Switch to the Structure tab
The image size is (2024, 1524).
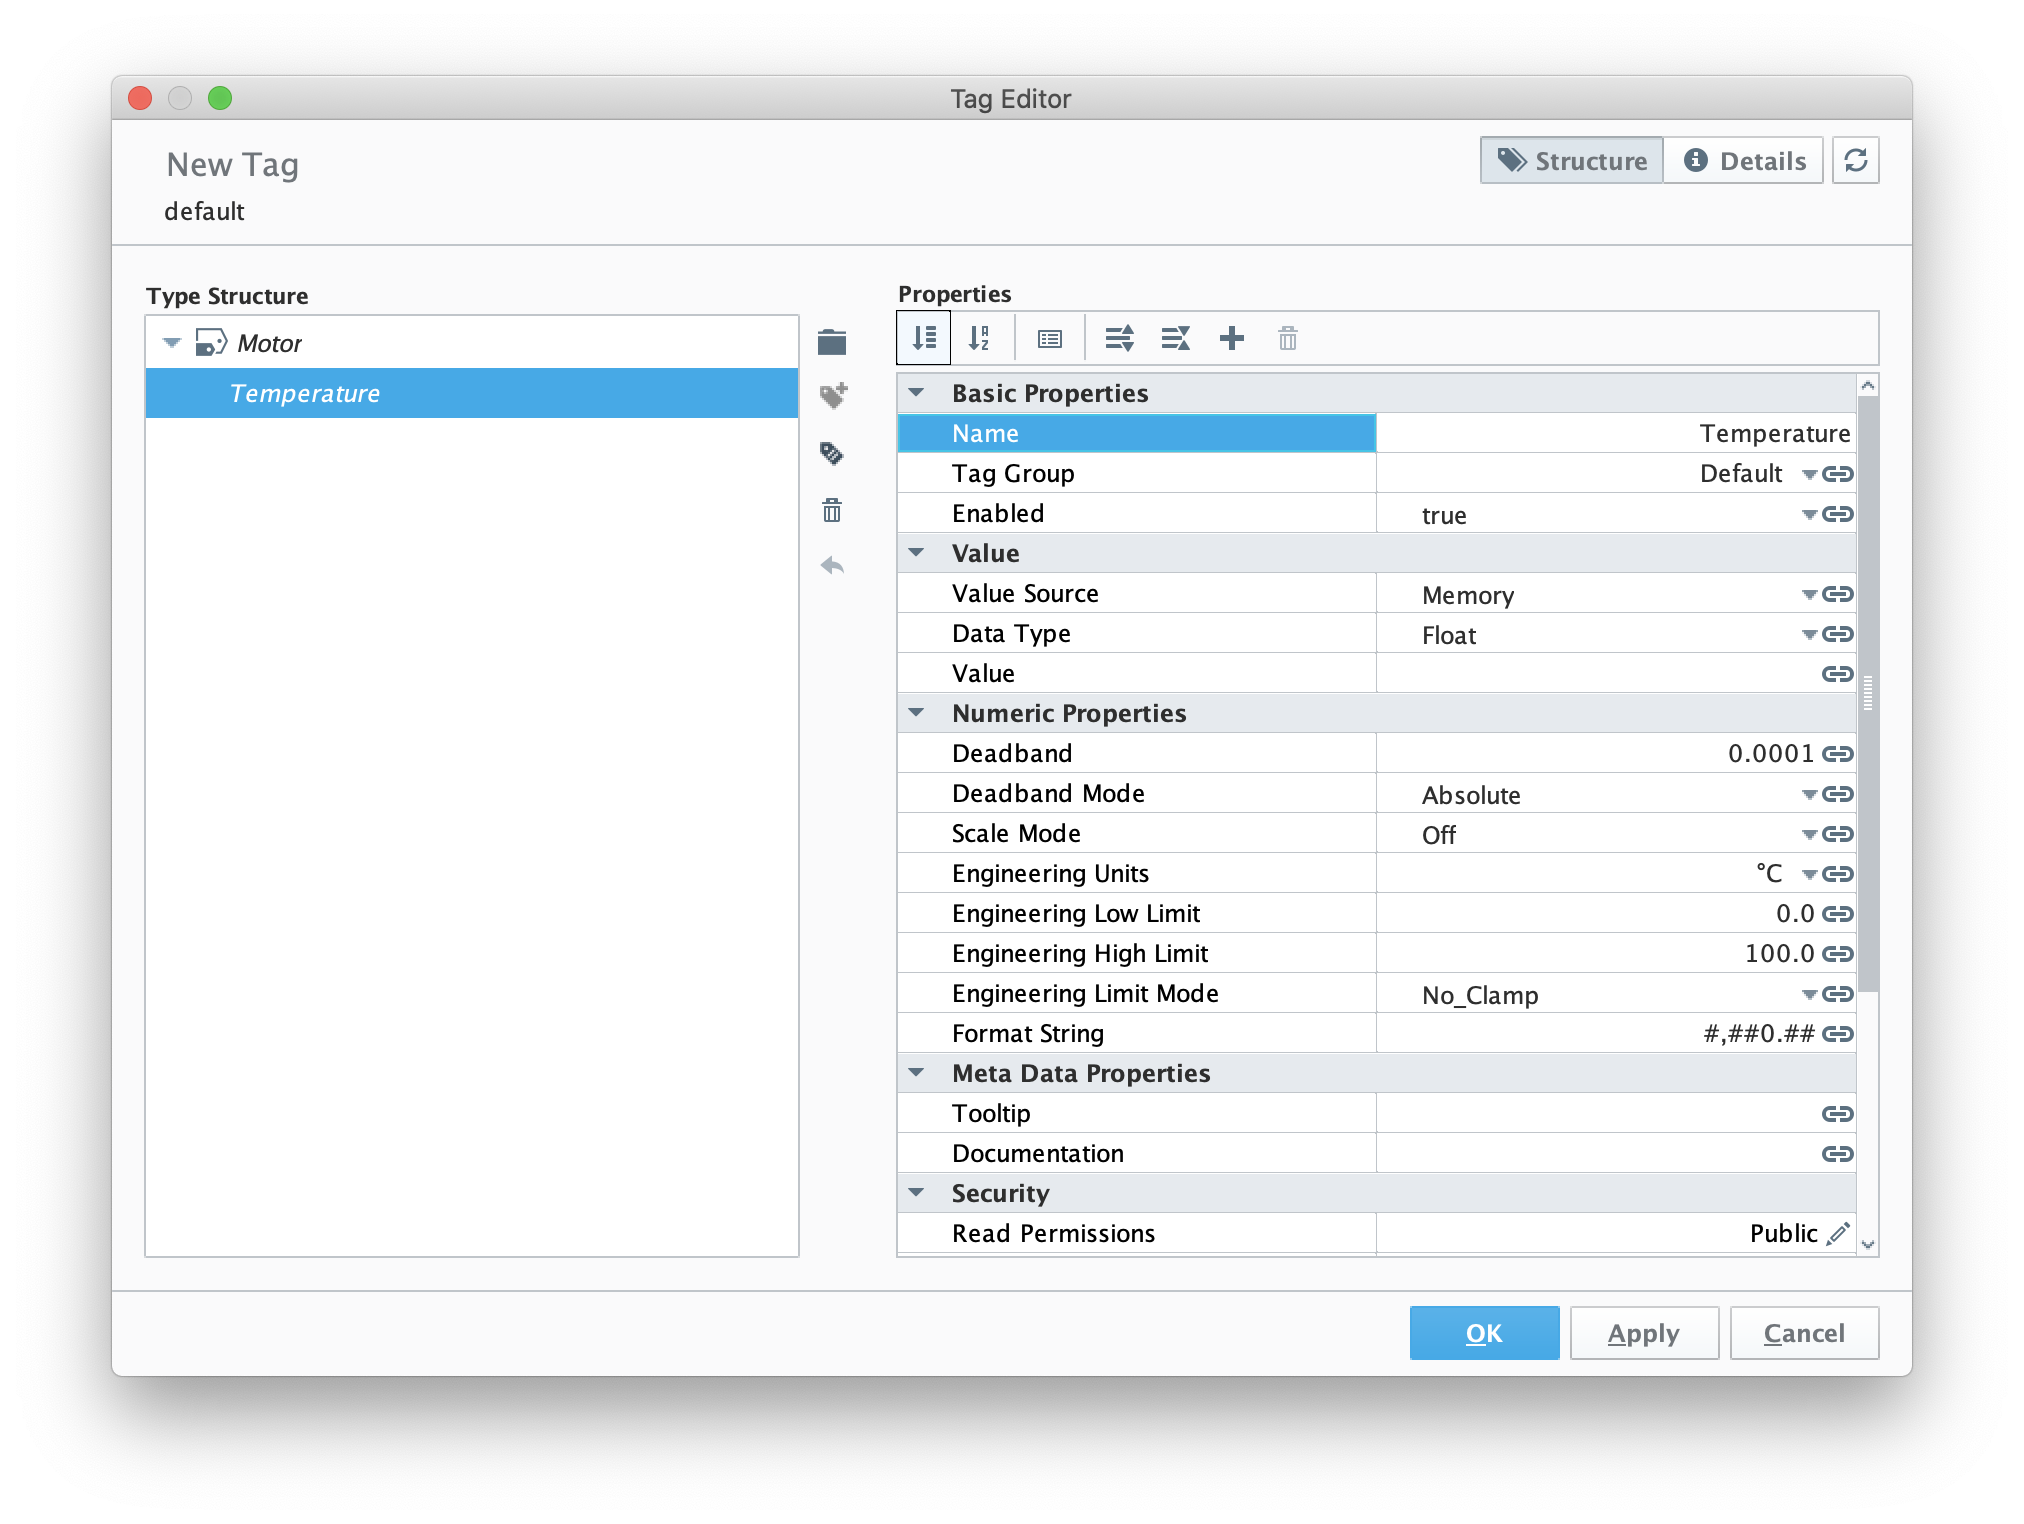(x=1571, y=160)
